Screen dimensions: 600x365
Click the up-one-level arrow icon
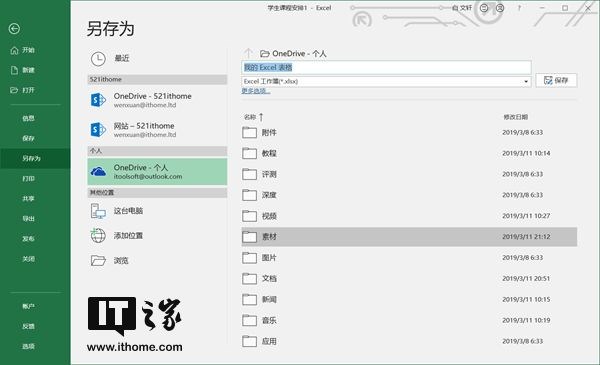point(248,53)
